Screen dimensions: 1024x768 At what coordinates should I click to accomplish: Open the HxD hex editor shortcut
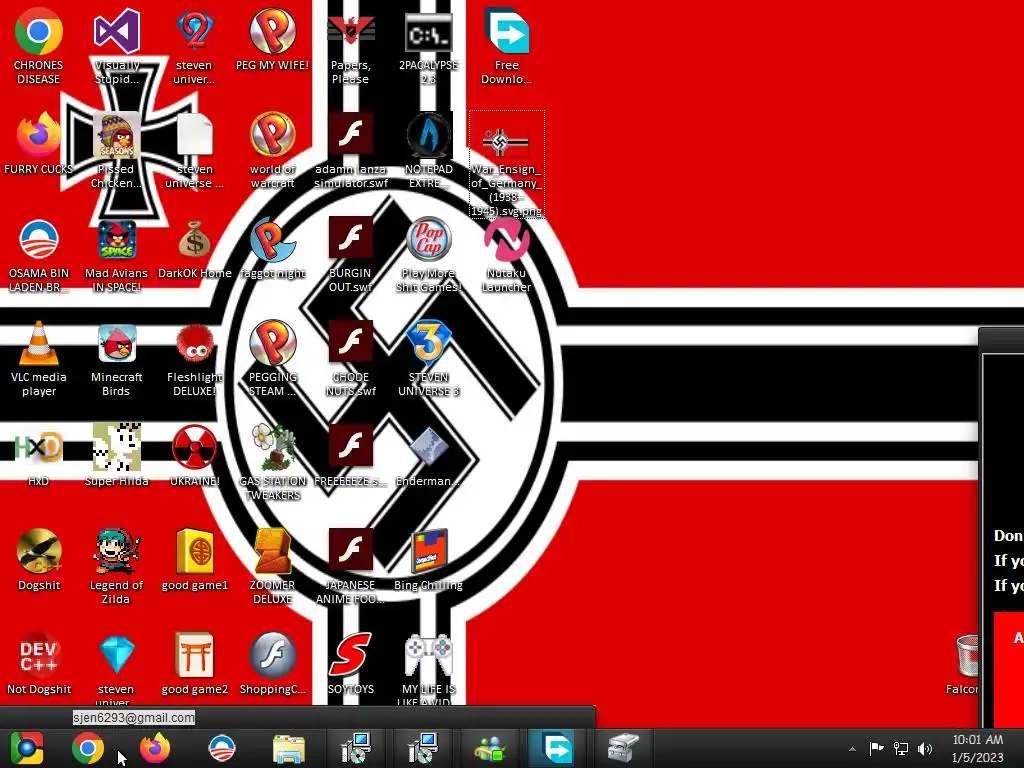[x=39, y=456]
